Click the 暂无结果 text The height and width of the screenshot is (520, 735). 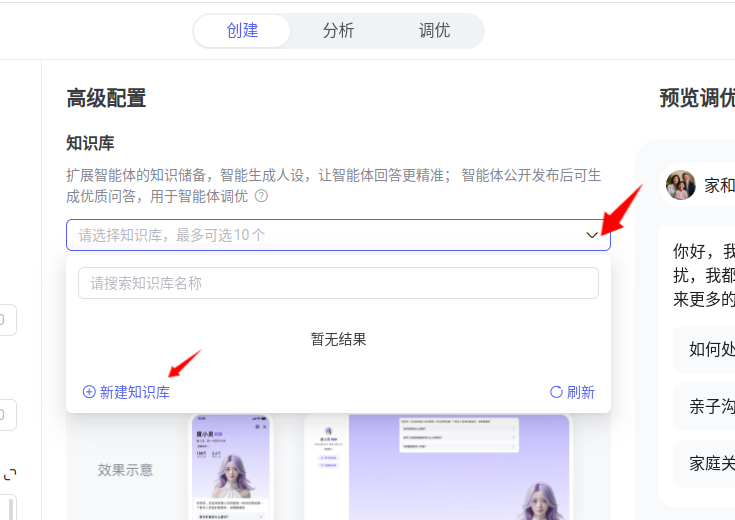(338, 339)
